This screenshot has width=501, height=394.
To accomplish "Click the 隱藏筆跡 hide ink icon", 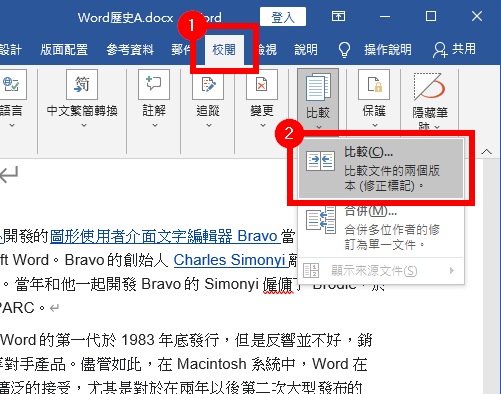I will (x=429, y=87).
